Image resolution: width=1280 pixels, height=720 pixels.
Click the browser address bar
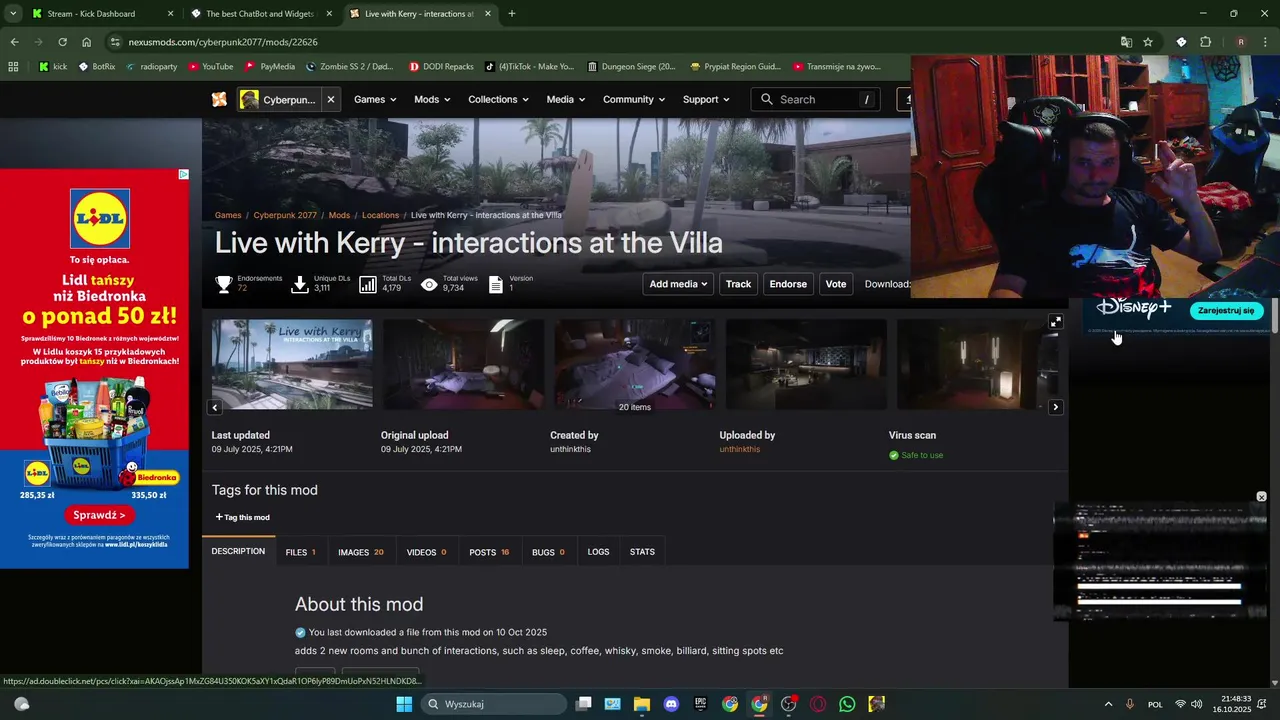pos(610,42)
